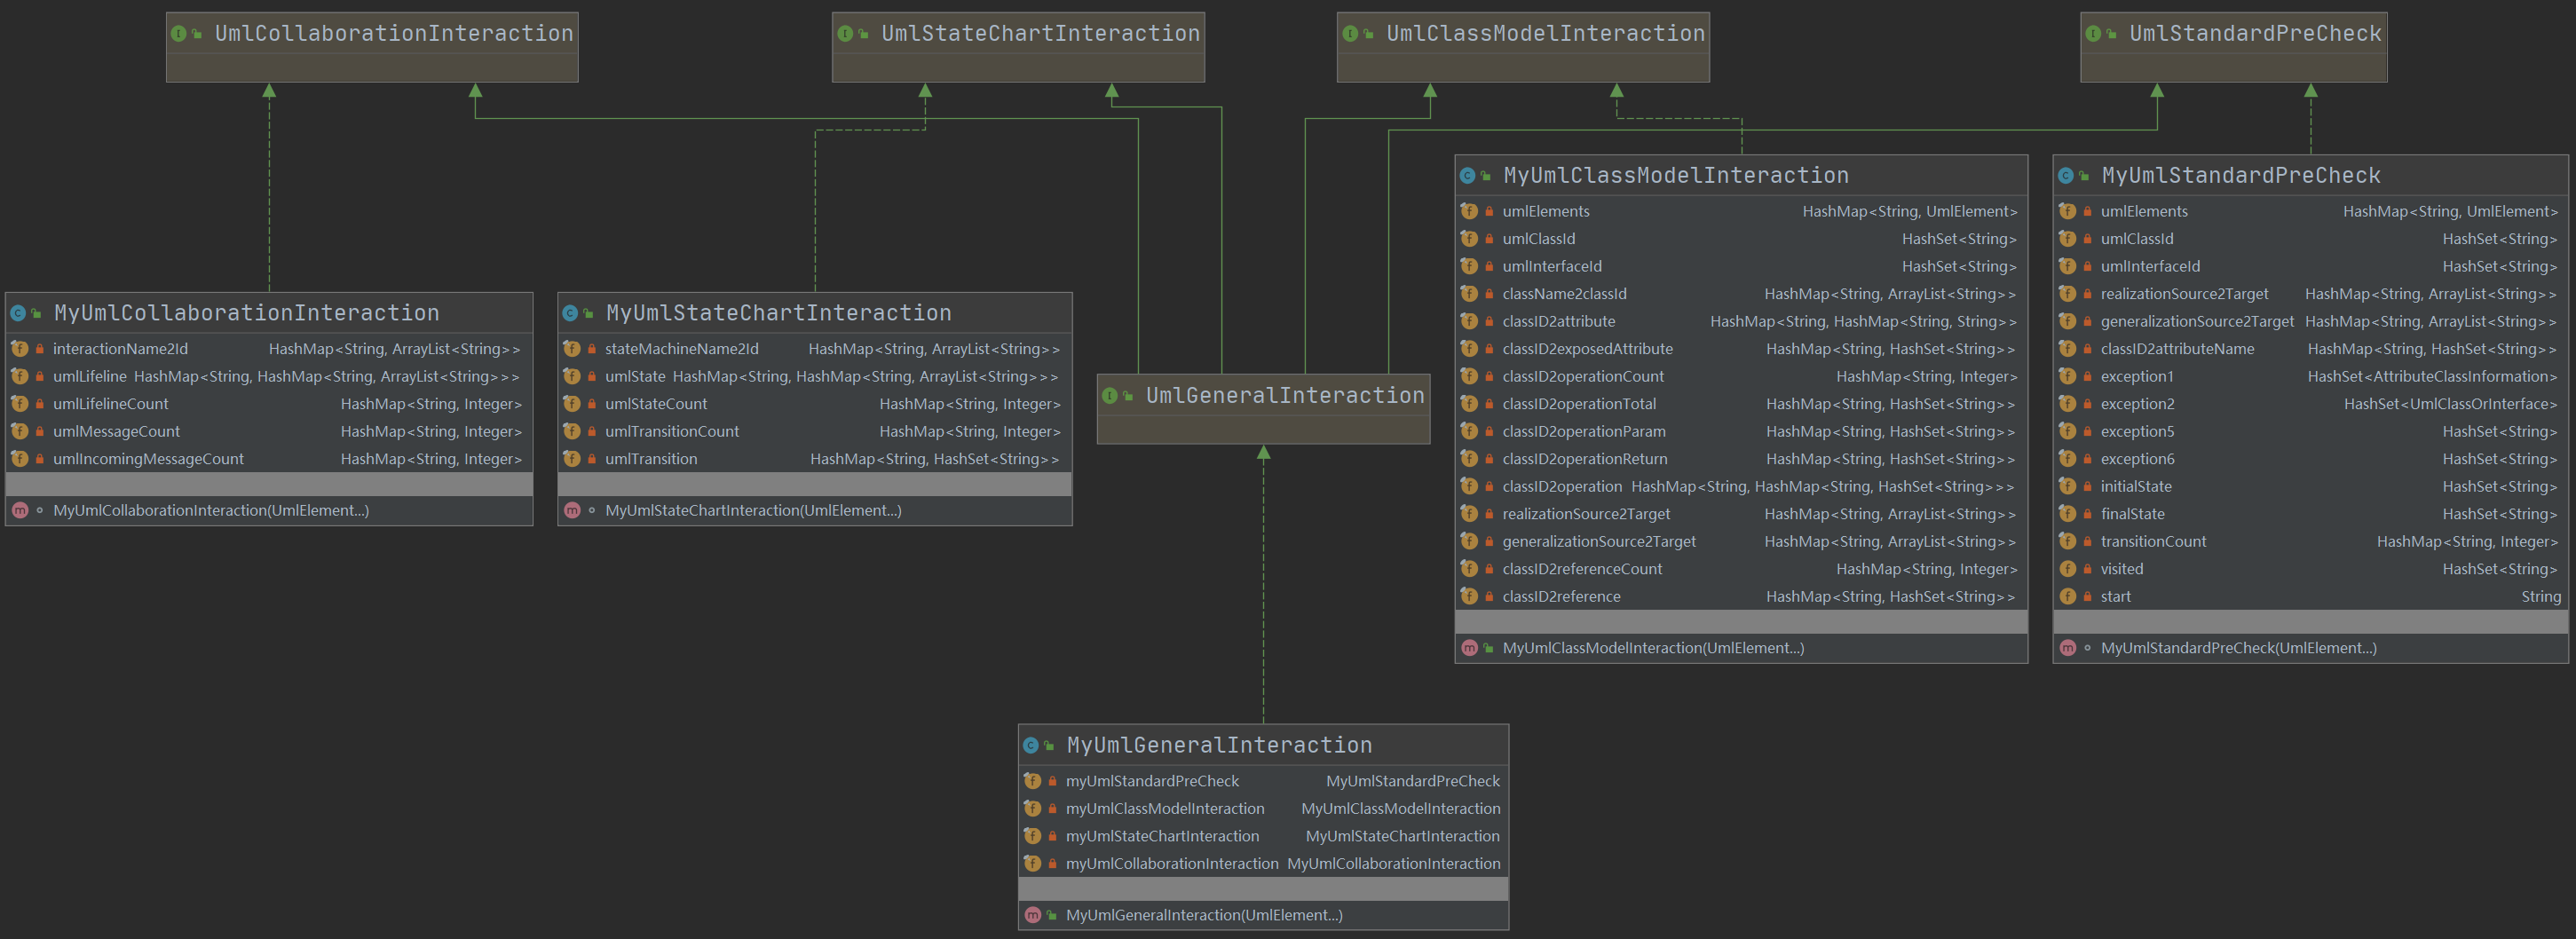Click the field icon next to interactionName2Id
This screenshot has width=2576, height=939.
(19, 349)
